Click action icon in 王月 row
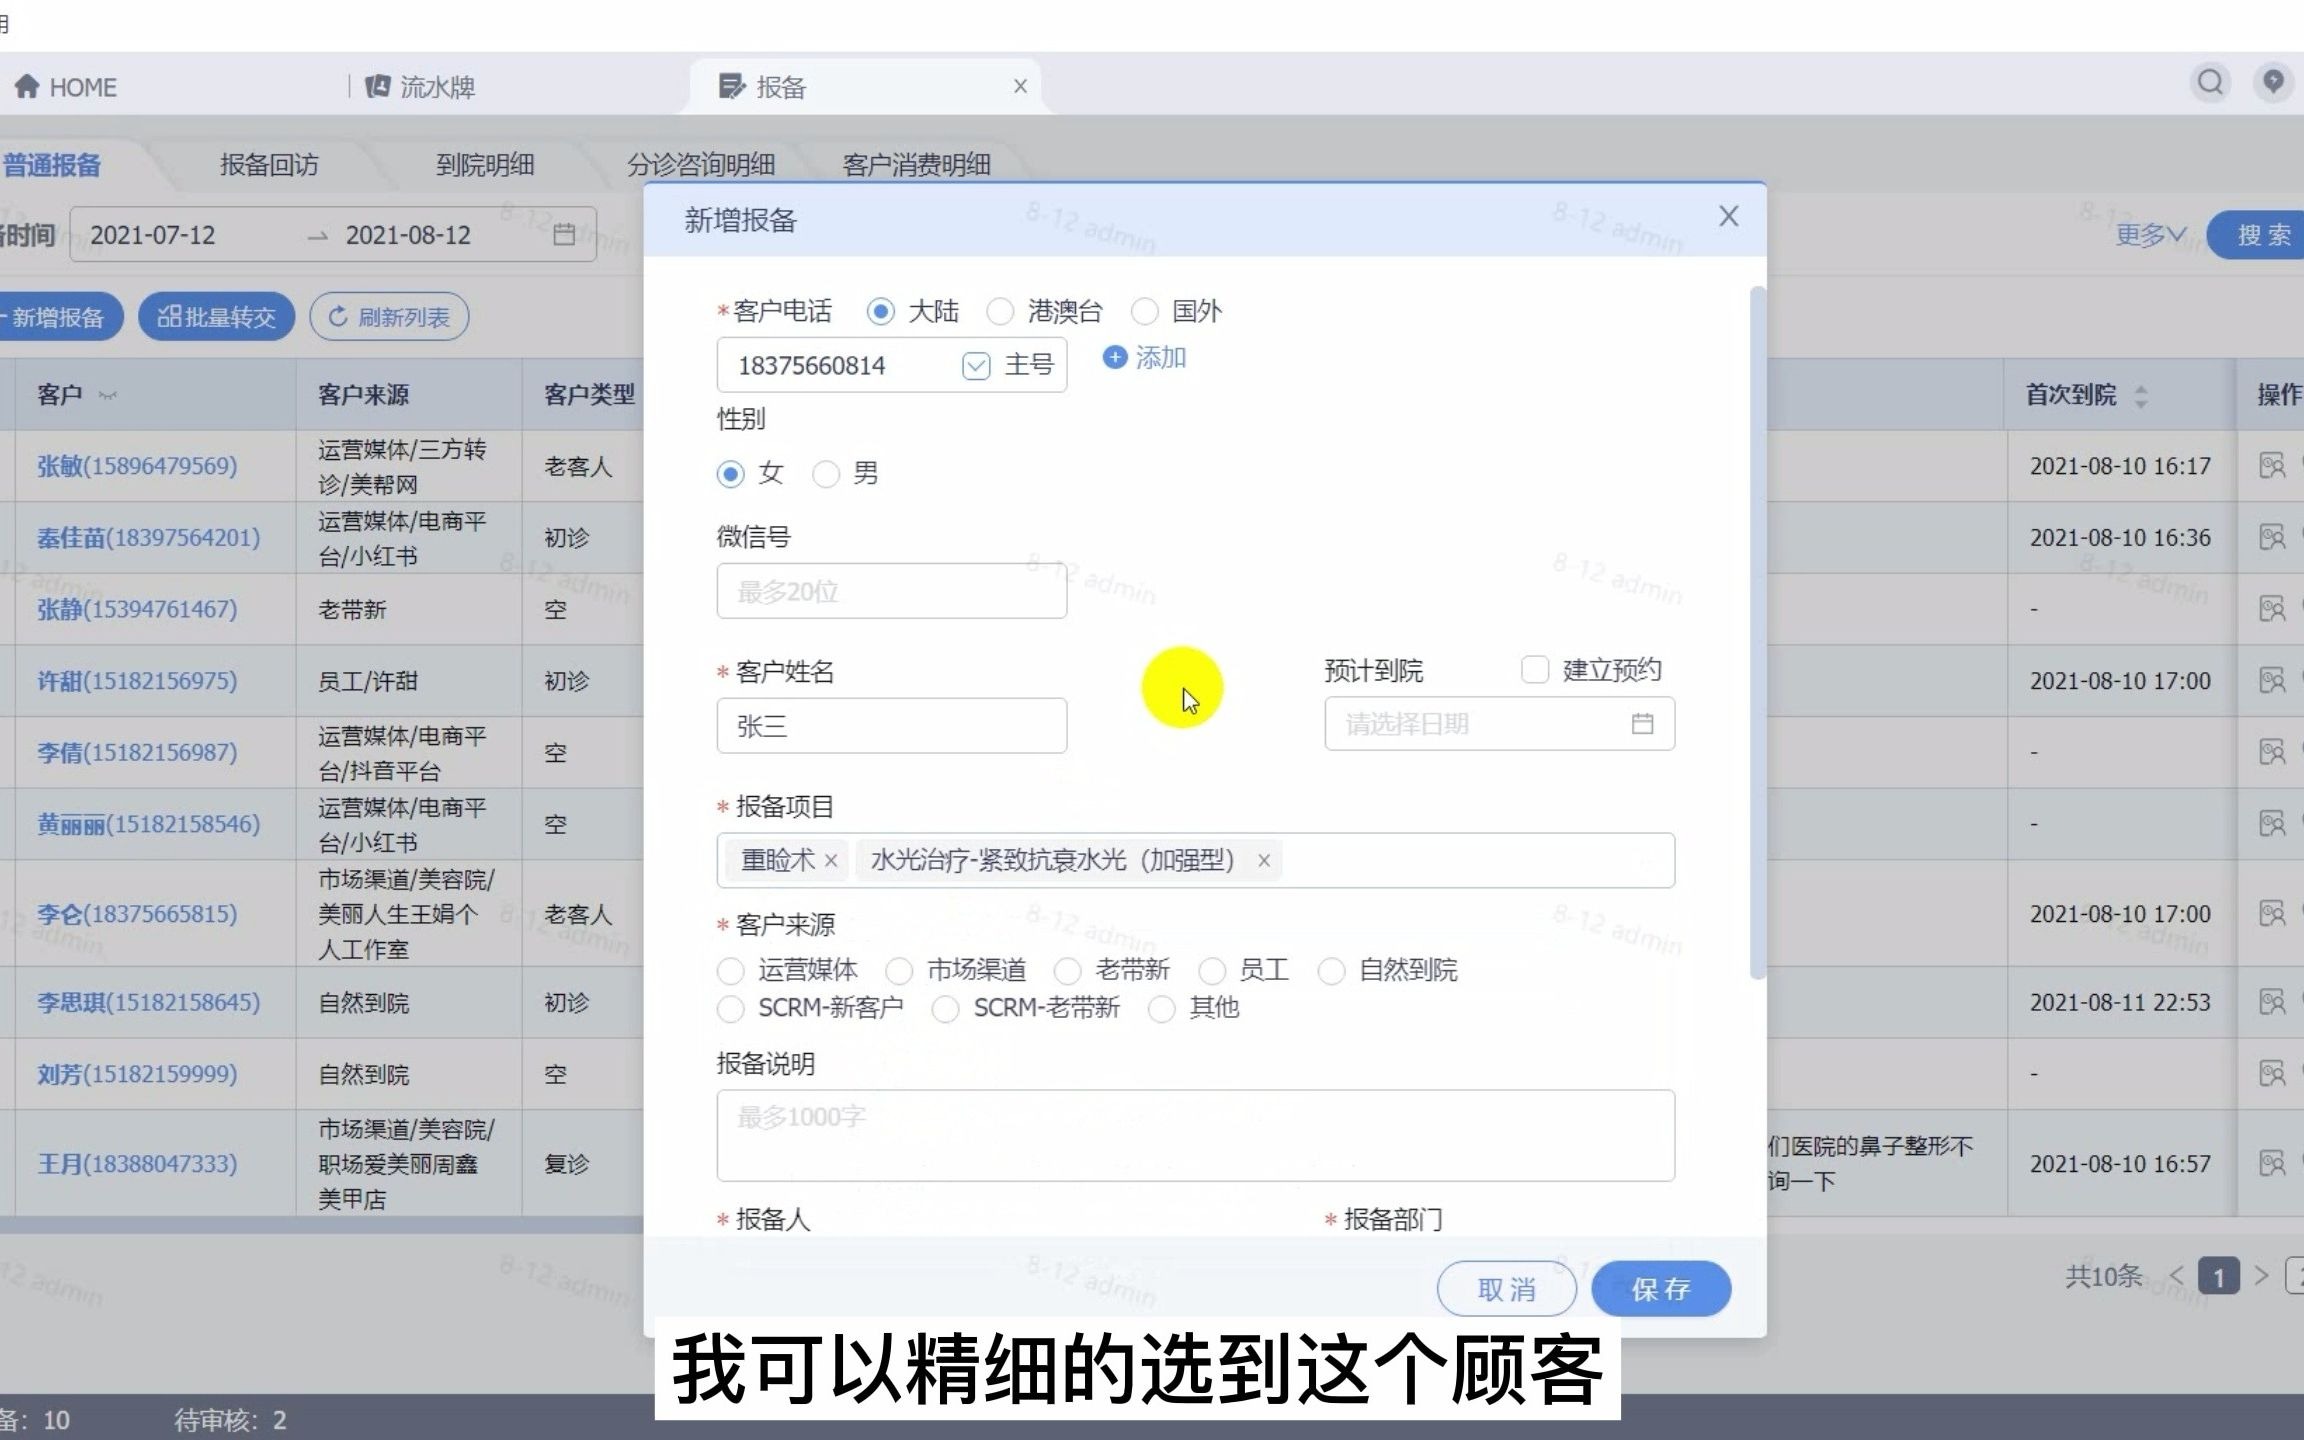 (2272, 1164)
